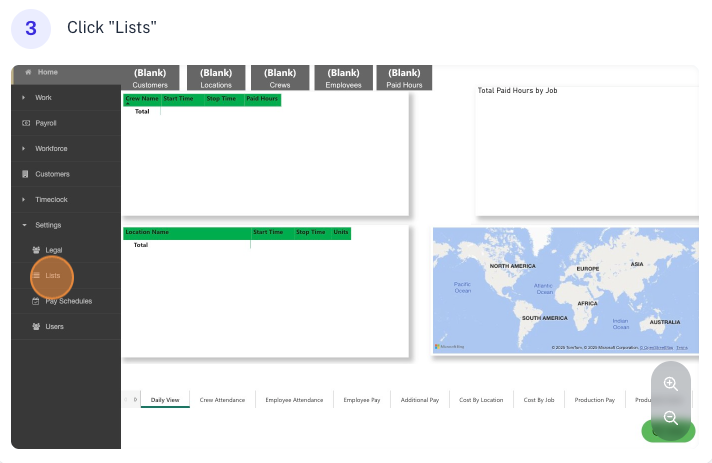
Task: Zoom in with the magnifier plus icon
Action: 670,384
